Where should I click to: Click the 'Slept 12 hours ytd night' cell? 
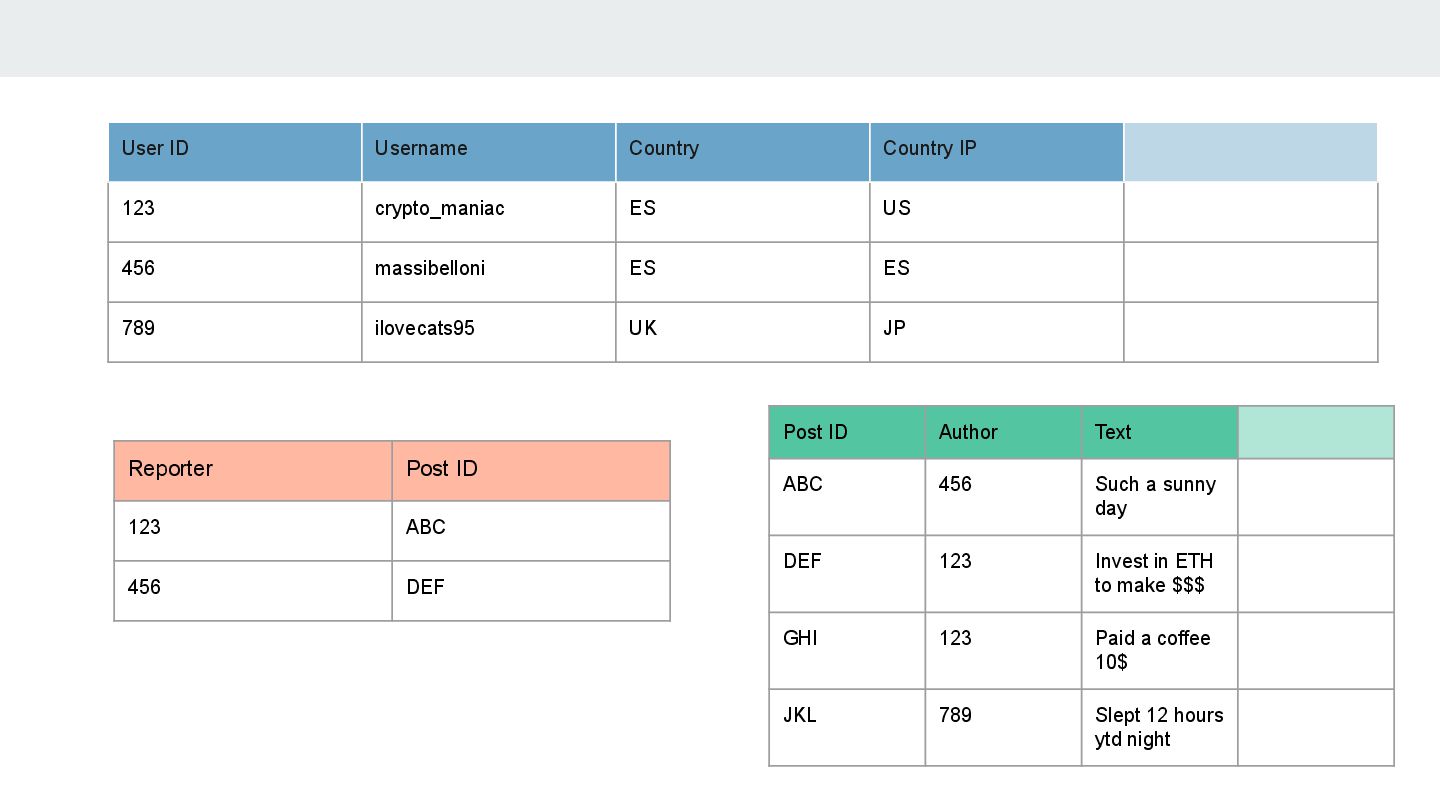tap(1159, 728)
